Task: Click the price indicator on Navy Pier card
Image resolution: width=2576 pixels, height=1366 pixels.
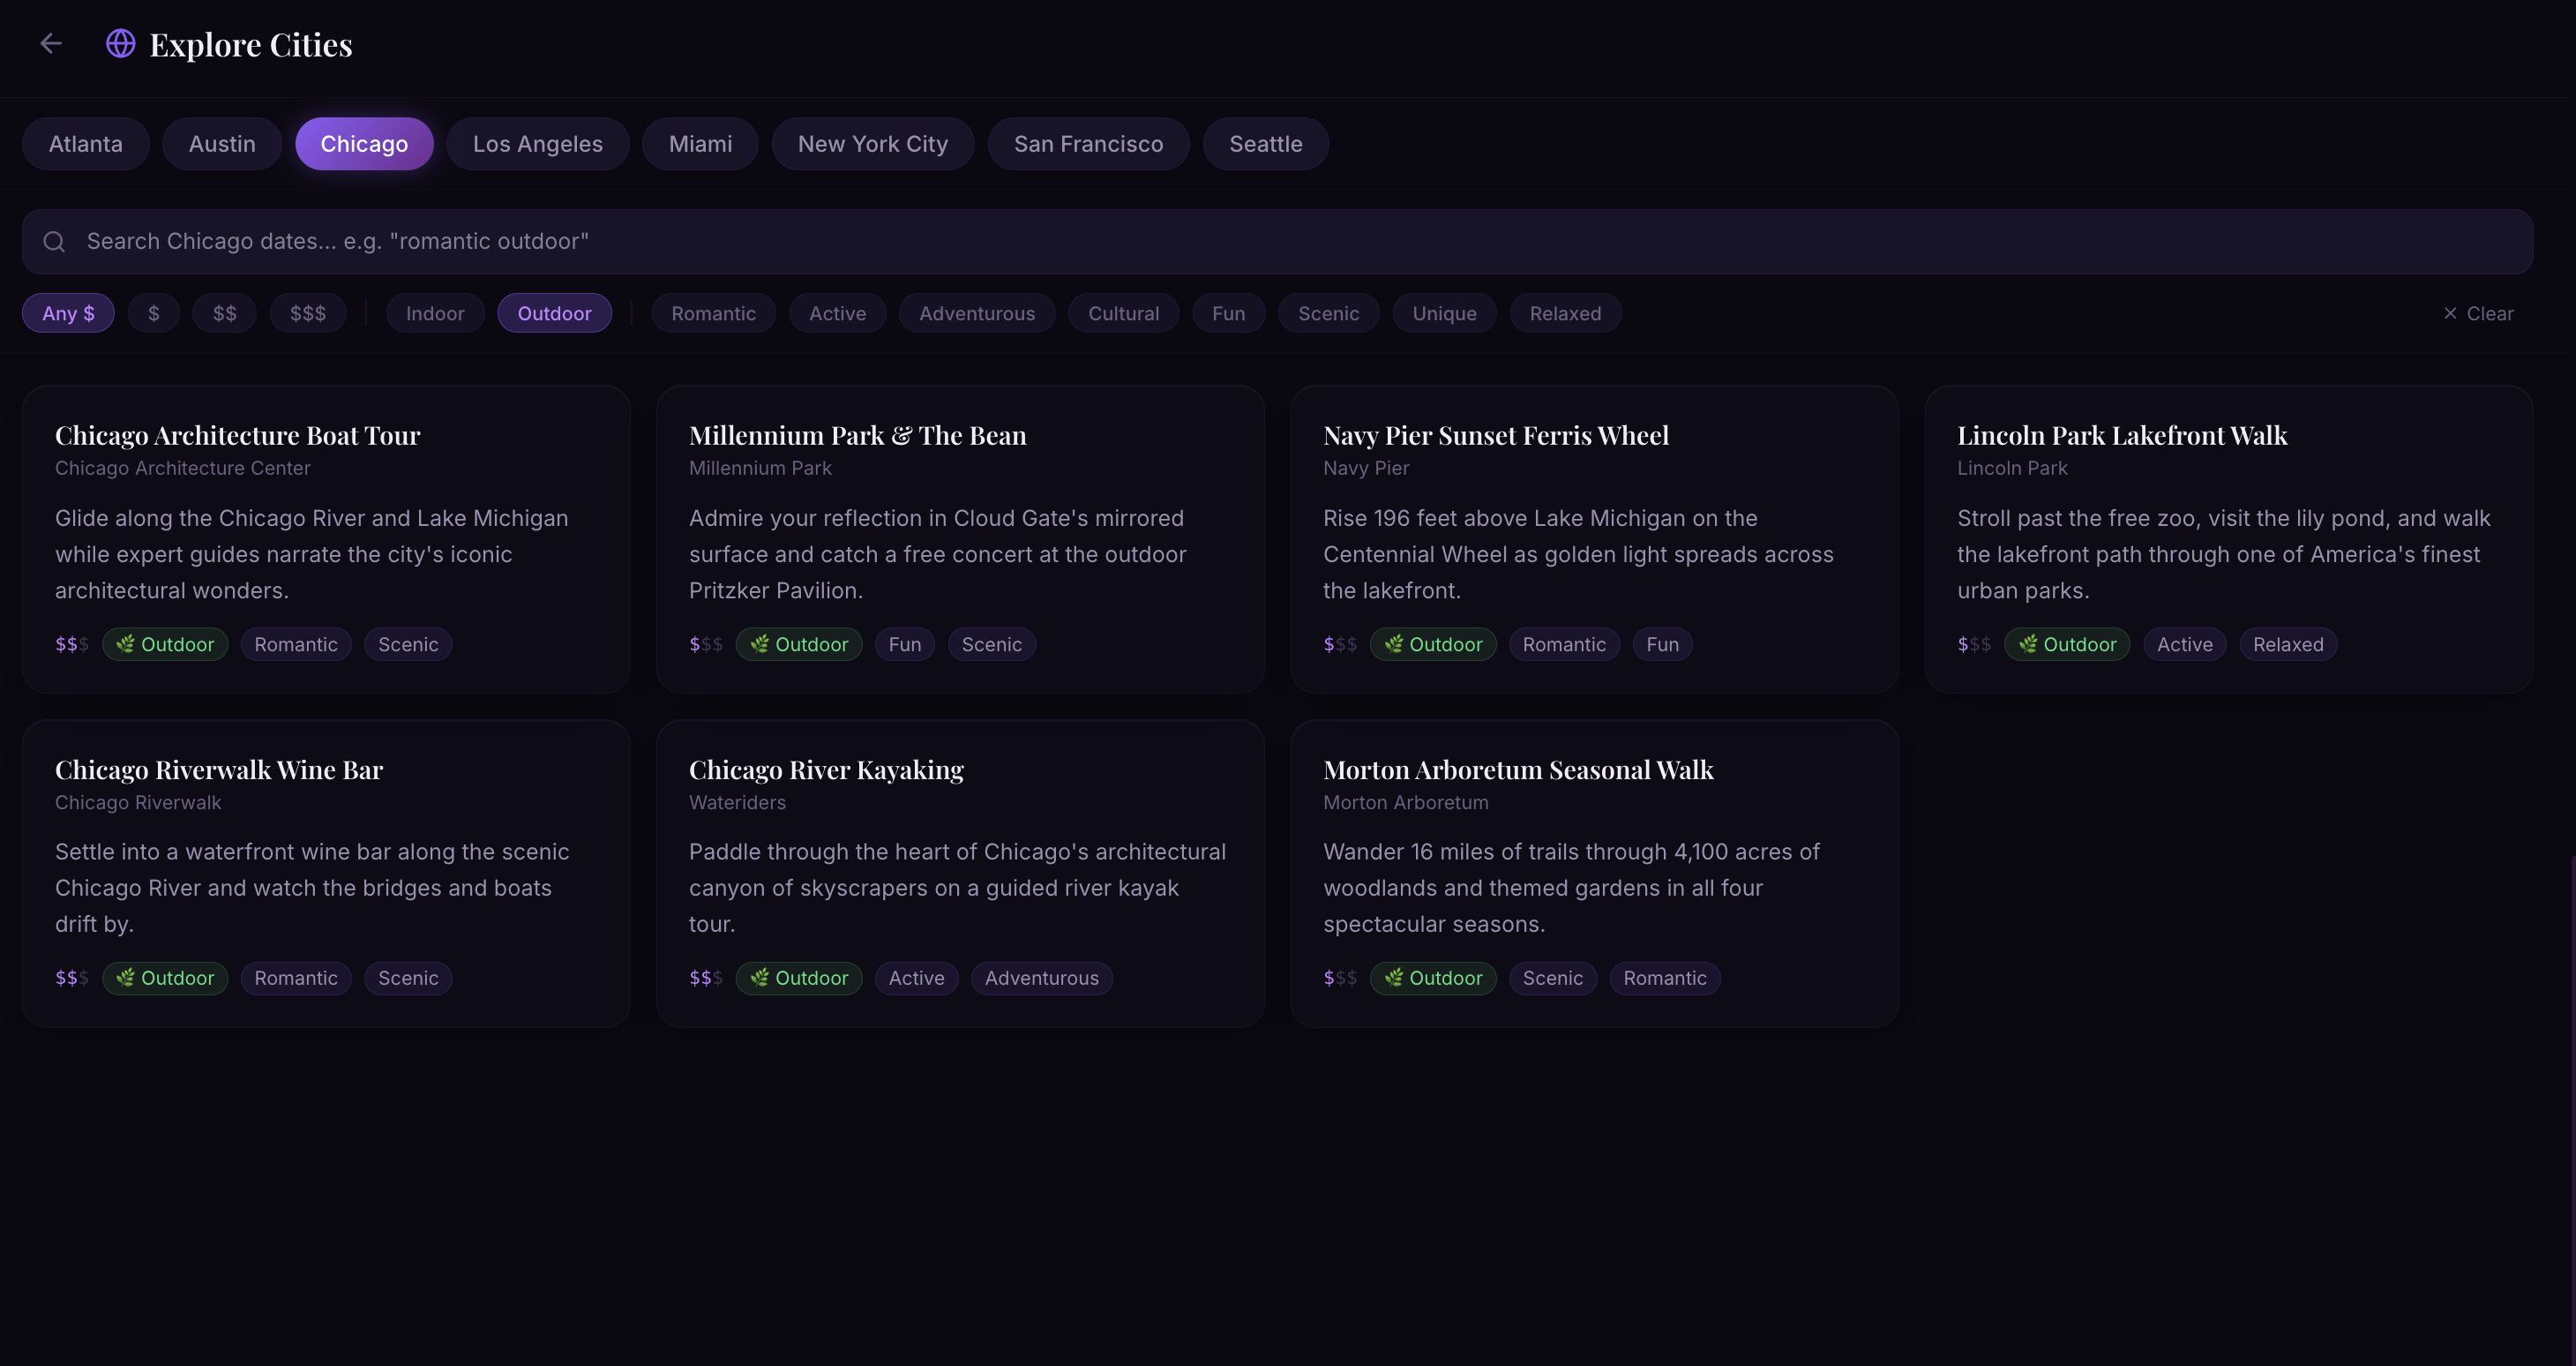Action: pyautogui.click(x=1340, y=645)
